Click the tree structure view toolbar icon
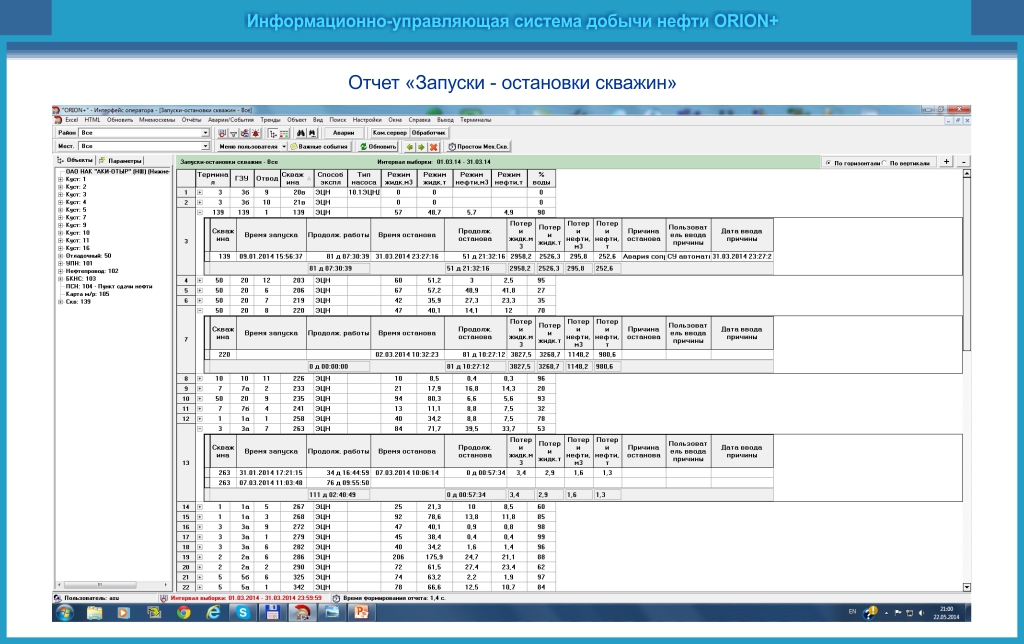Screen dimensions: 1024x644 click(x=273, y=133)
